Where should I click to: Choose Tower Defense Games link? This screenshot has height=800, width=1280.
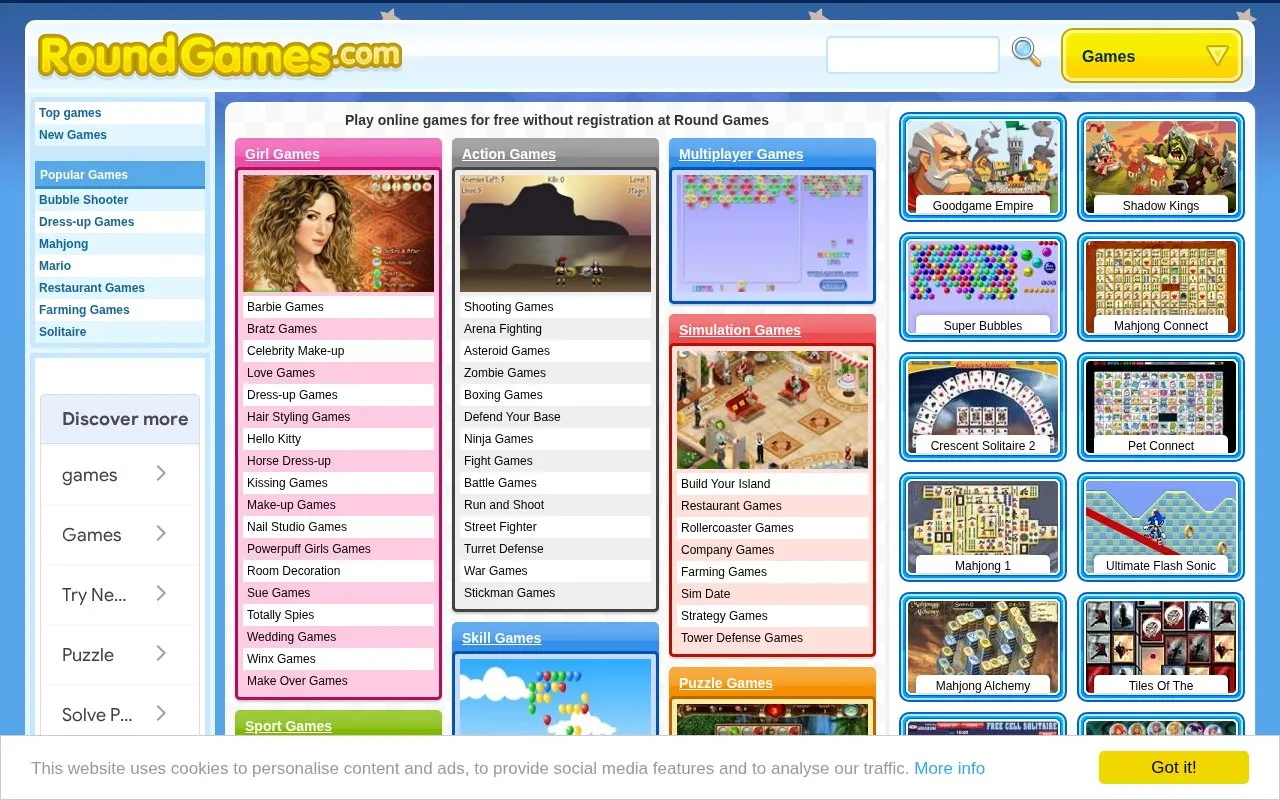pyautogui.click(x=742, y=638)
